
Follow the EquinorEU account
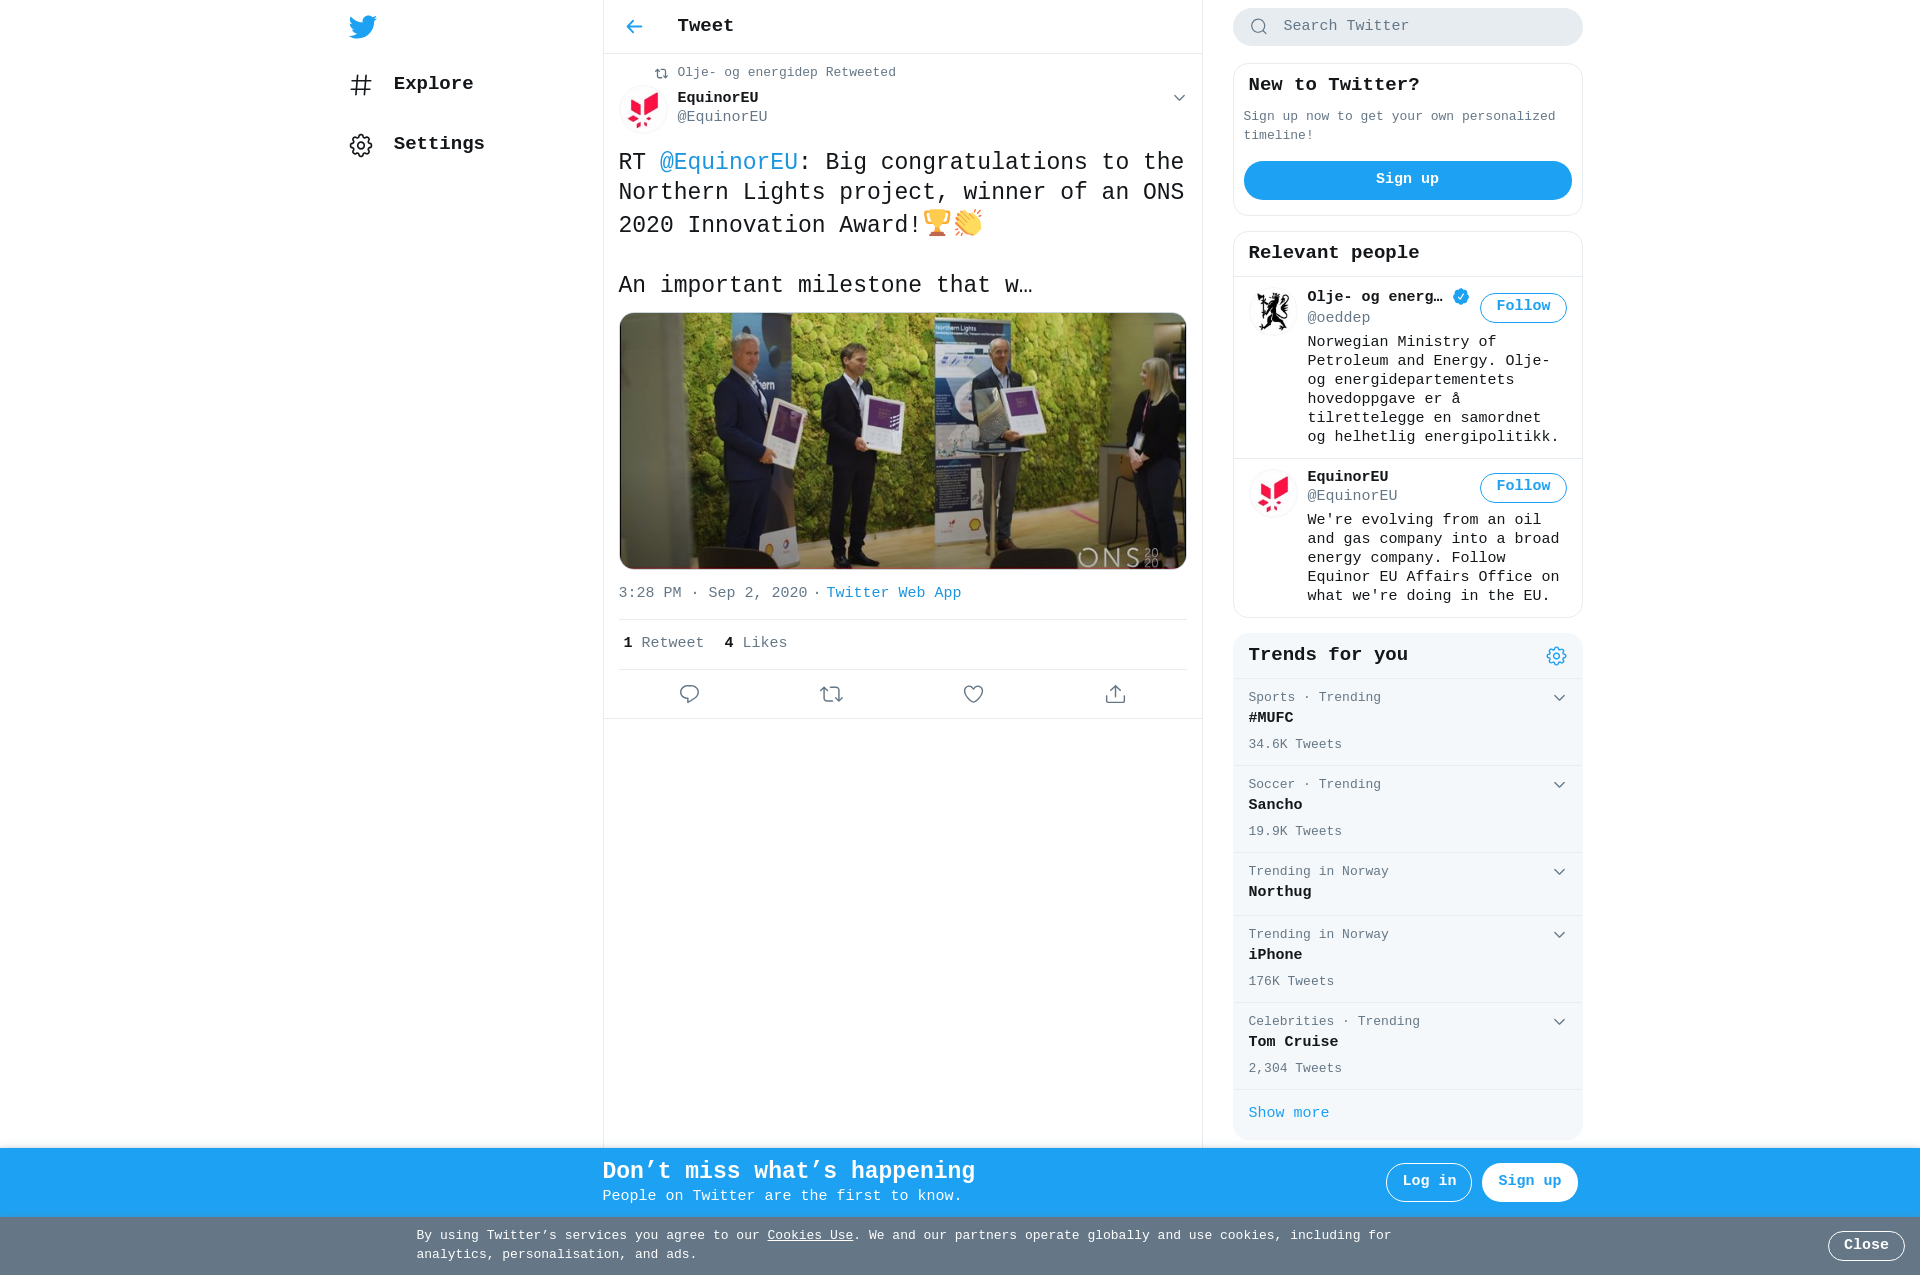(1523, 488)
